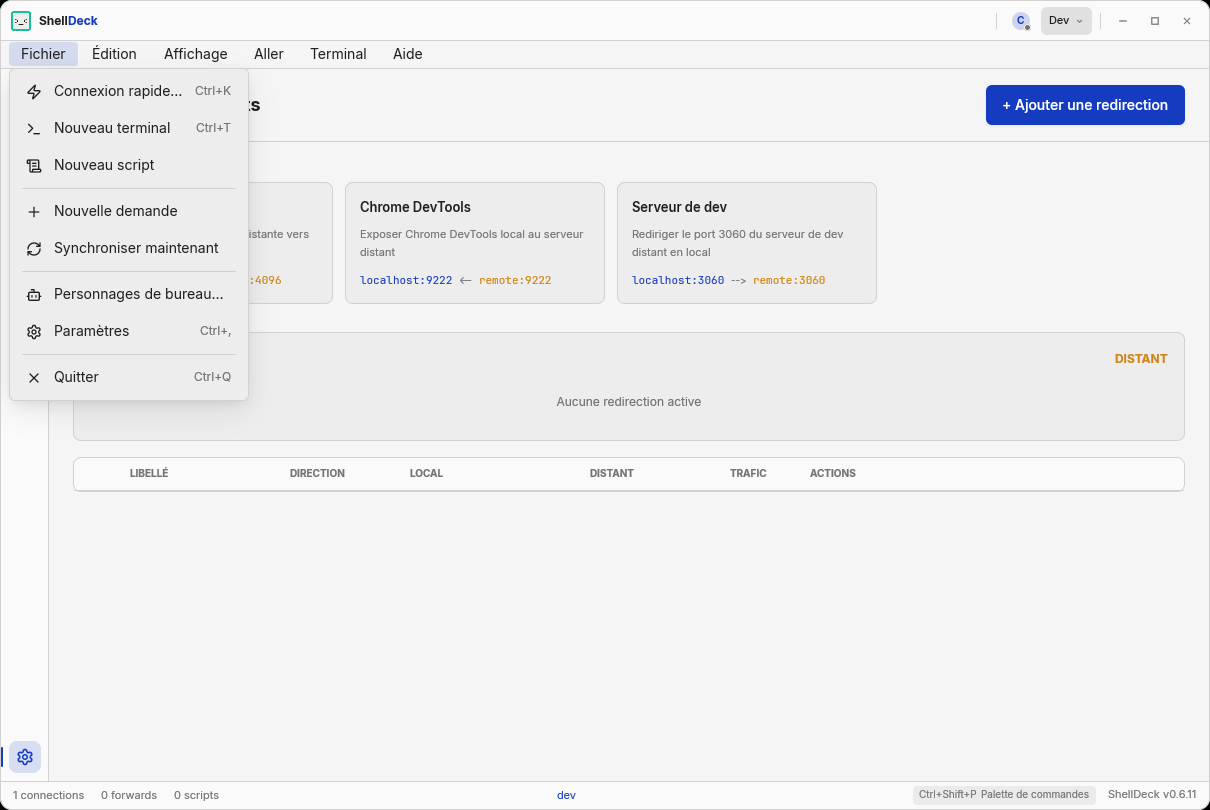
Task: Open the Édition menu
Action: [114, 54]
